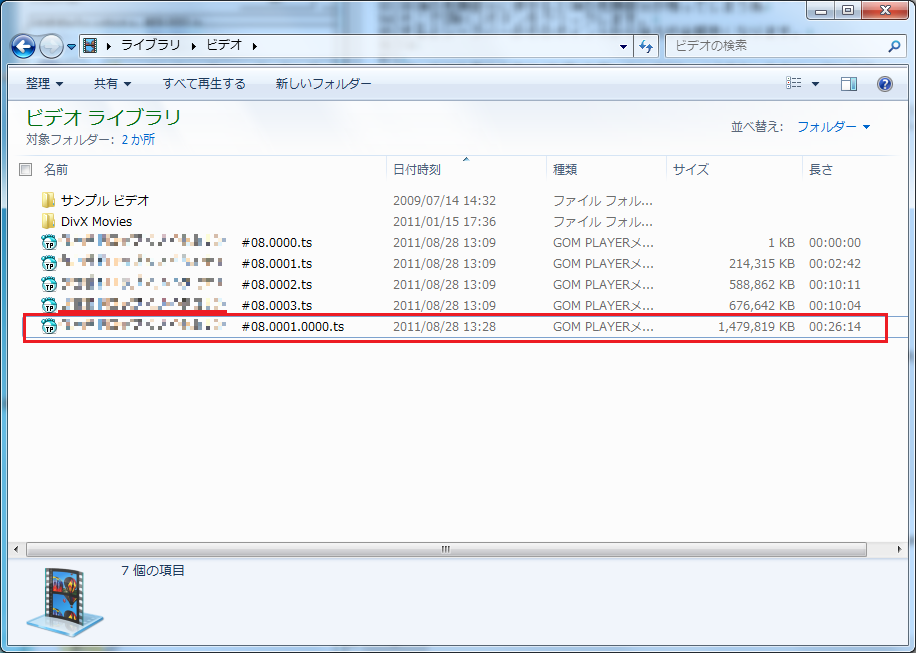Expand the 並べ替え フォルダー dropdown

833,127
